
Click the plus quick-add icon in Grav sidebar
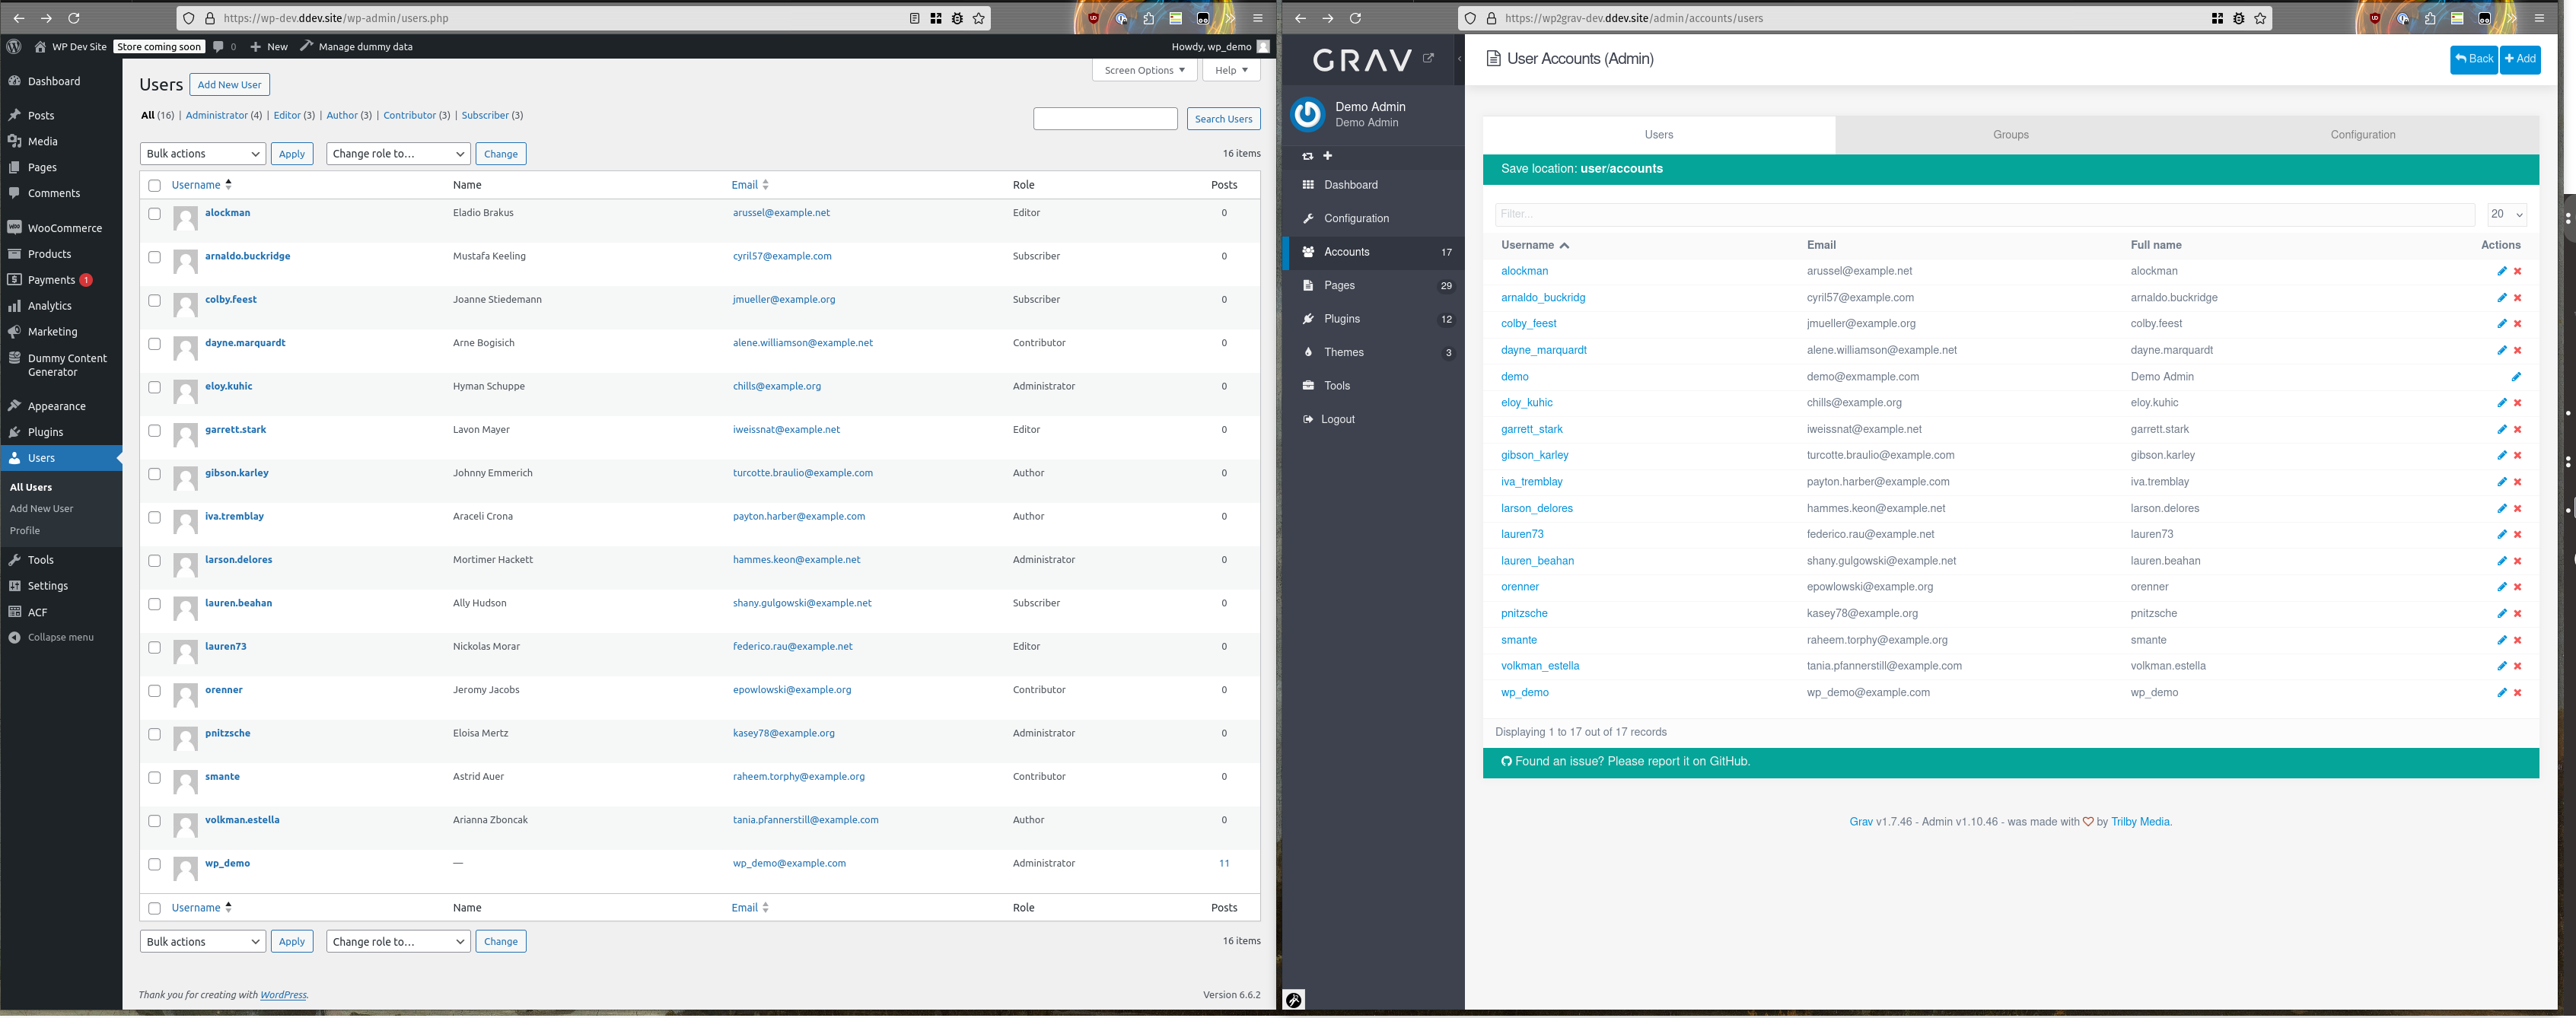point(1327,156)
